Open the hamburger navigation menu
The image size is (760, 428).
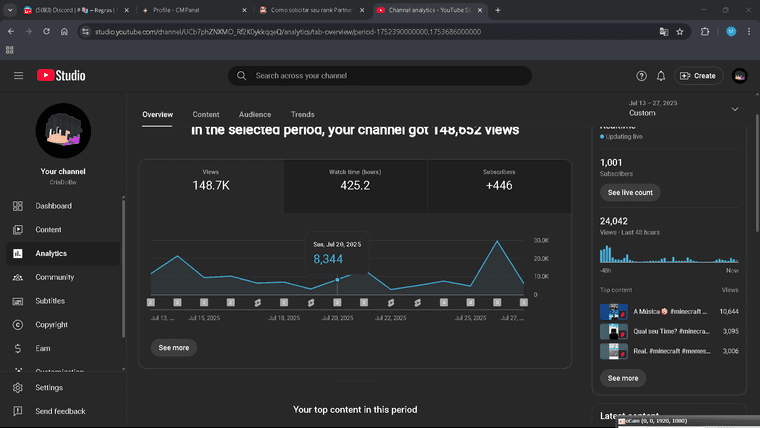pos(18,76)
